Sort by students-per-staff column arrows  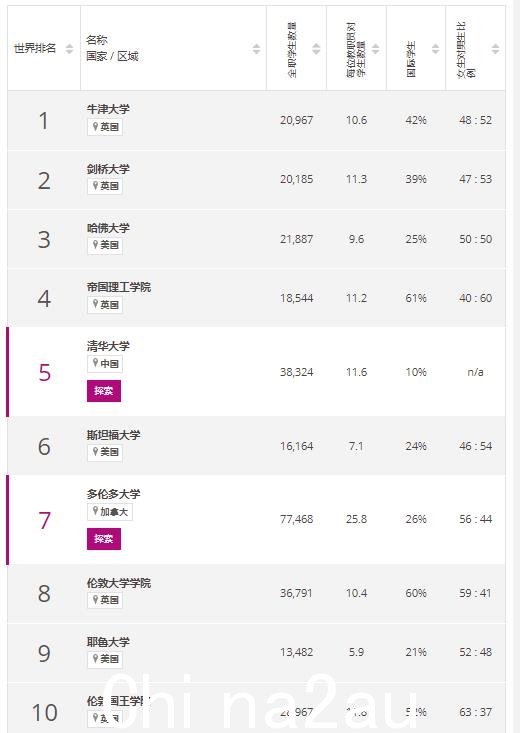(376, 49)
